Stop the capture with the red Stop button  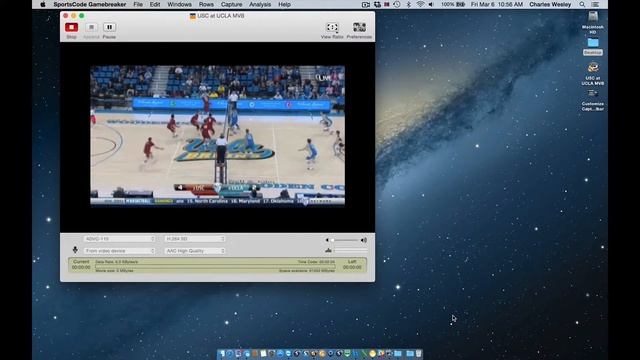(x=71, y=27)
